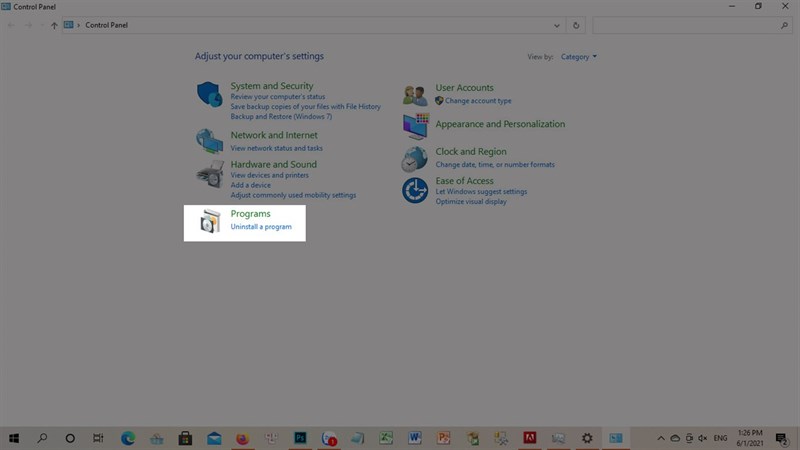Image resolution: width=800 pixels, height=450 pixels.
Task: Click Change account type
Action: tap(478, 101)
